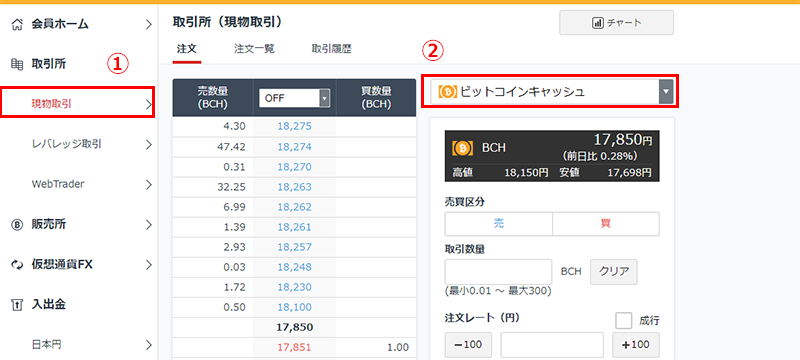Select 売 sell option

498,224
